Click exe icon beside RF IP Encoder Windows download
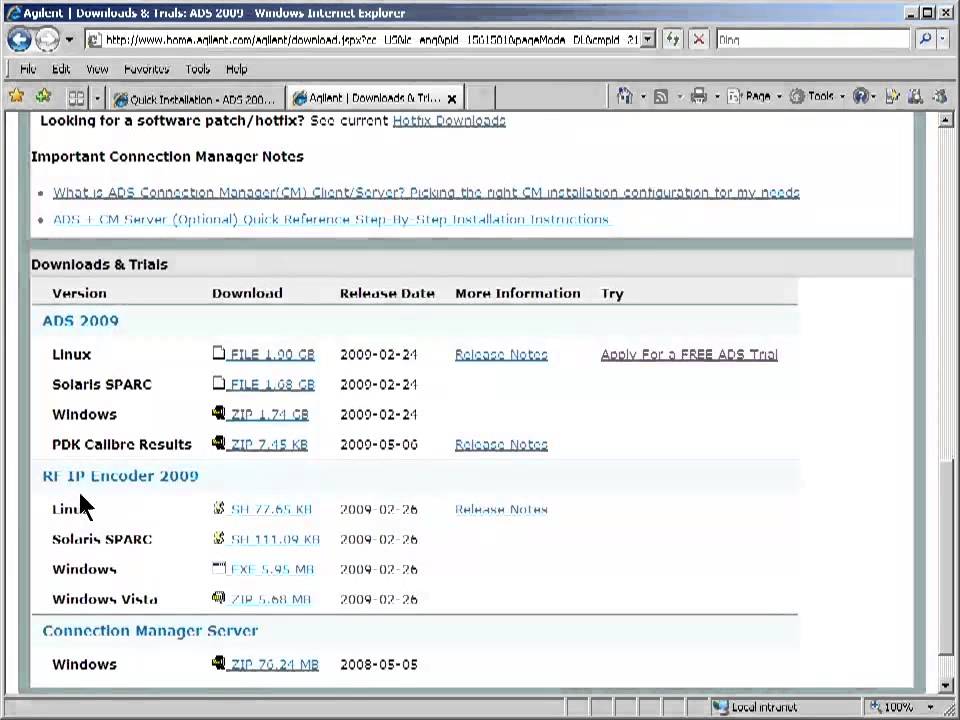The image size is (960, 720). (x=219, y=568)
